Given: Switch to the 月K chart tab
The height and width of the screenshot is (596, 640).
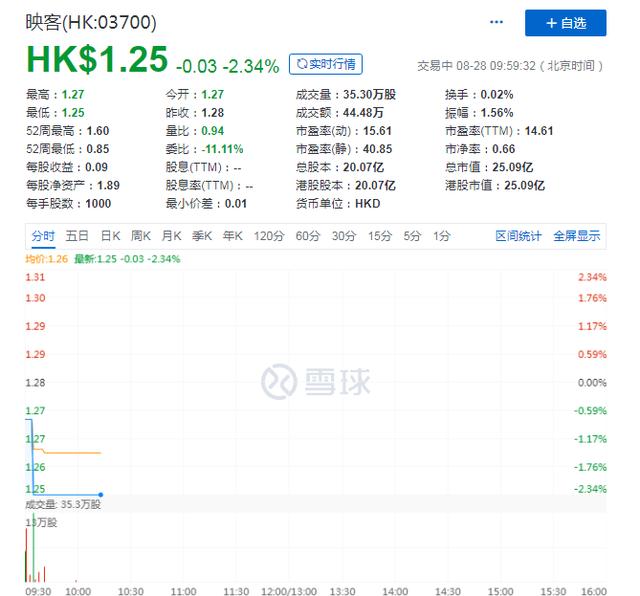Looking at the screenshot, I should tap(171, 236).
